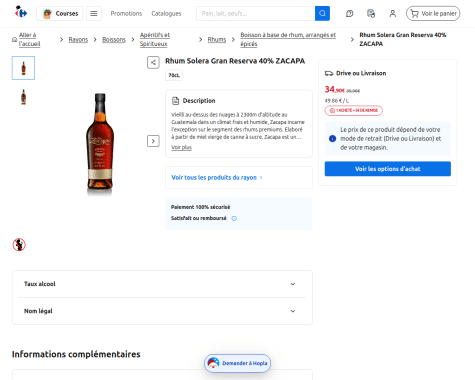Open the user account icon

(x=393, y=14)
